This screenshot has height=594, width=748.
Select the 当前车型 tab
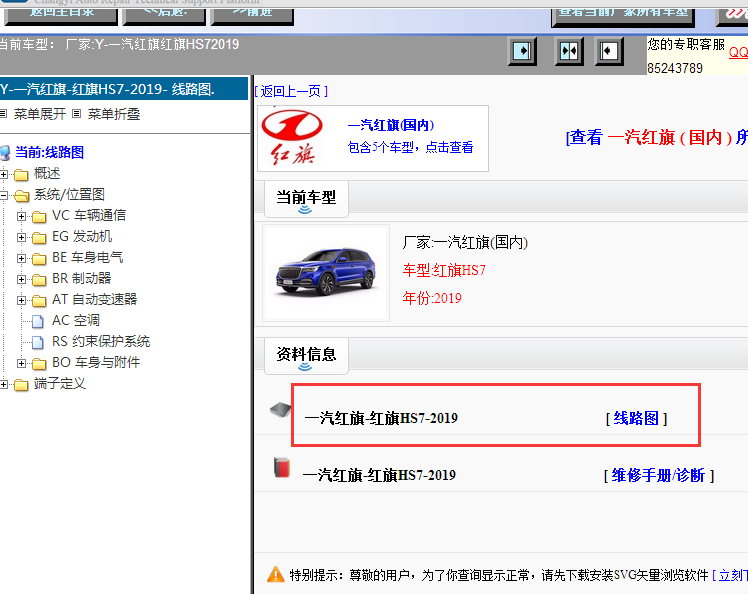tap(306, 198)
